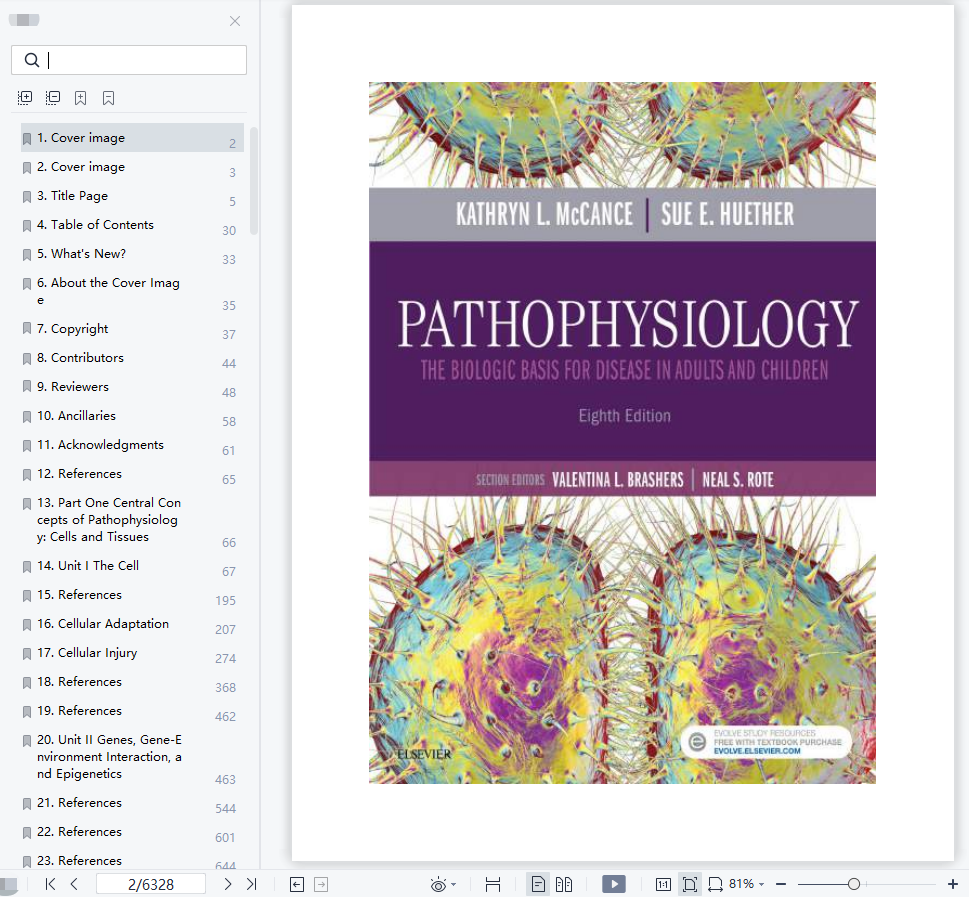
Task: Open eye protection mode dropdown arrow
Action: [x=454, y=885]
